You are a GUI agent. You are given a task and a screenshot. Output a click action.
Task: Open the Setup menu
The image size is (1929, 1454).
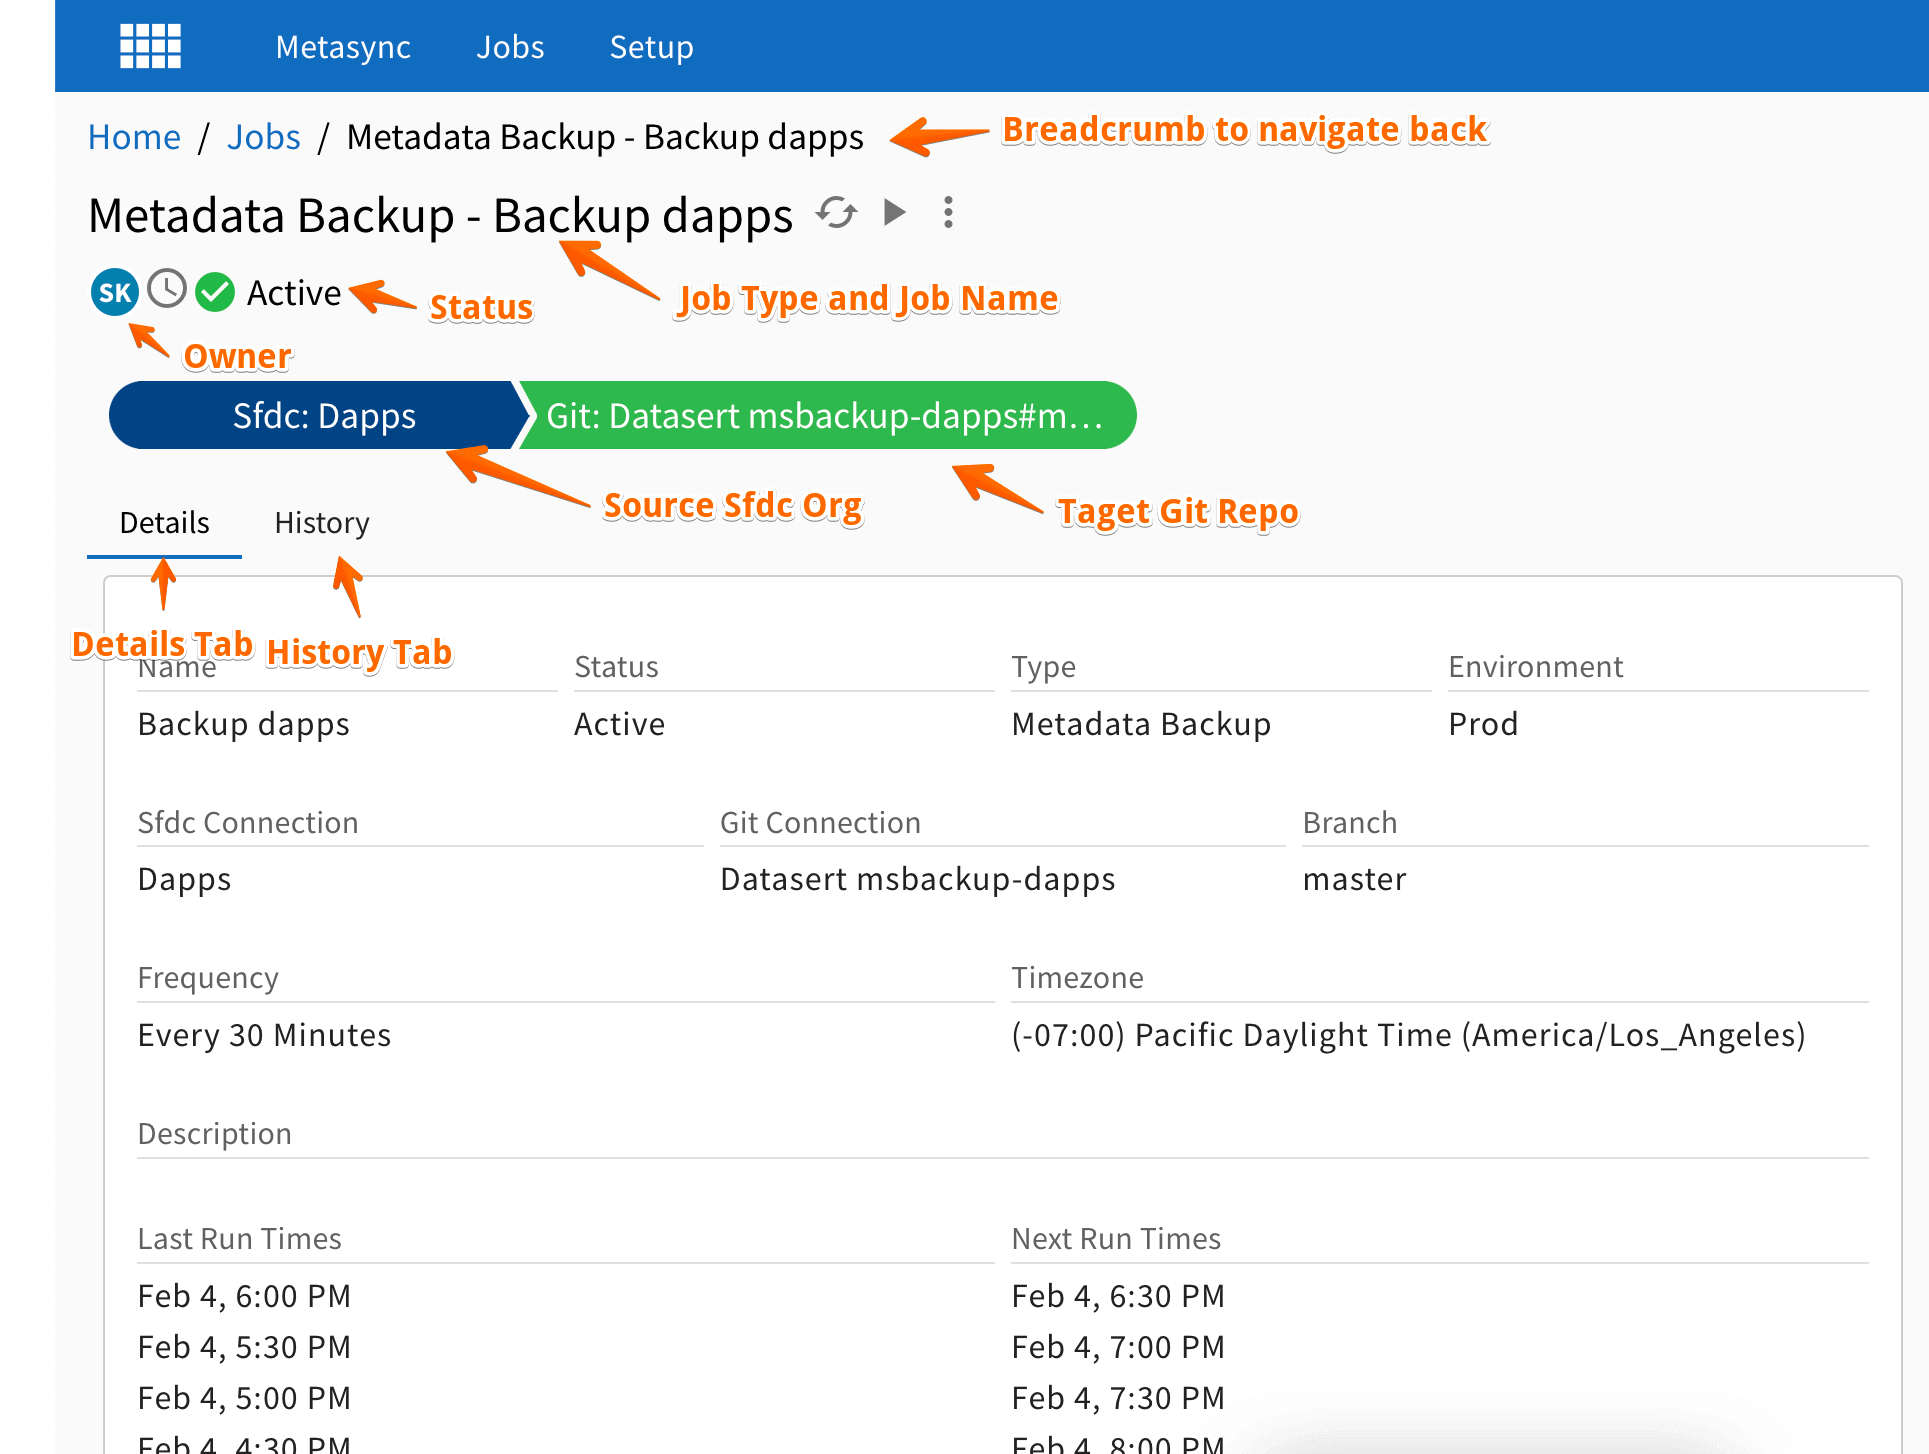tap(652, 47)
